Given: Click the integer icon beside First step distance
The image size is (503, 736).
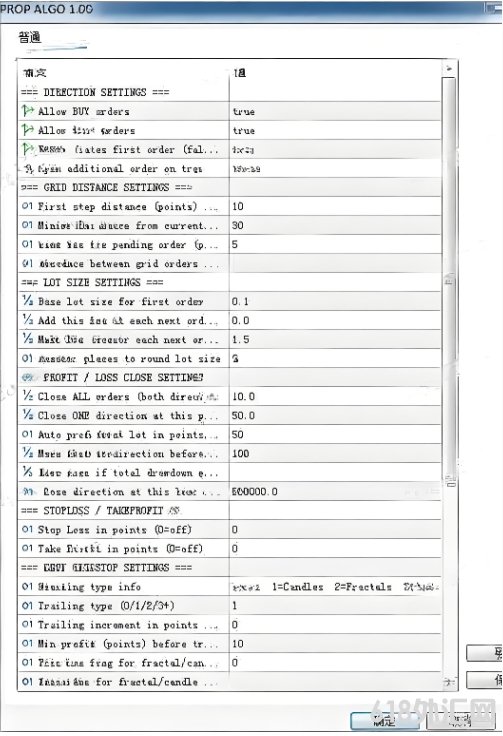Looking at the screenshot, I should coord(28,207).
